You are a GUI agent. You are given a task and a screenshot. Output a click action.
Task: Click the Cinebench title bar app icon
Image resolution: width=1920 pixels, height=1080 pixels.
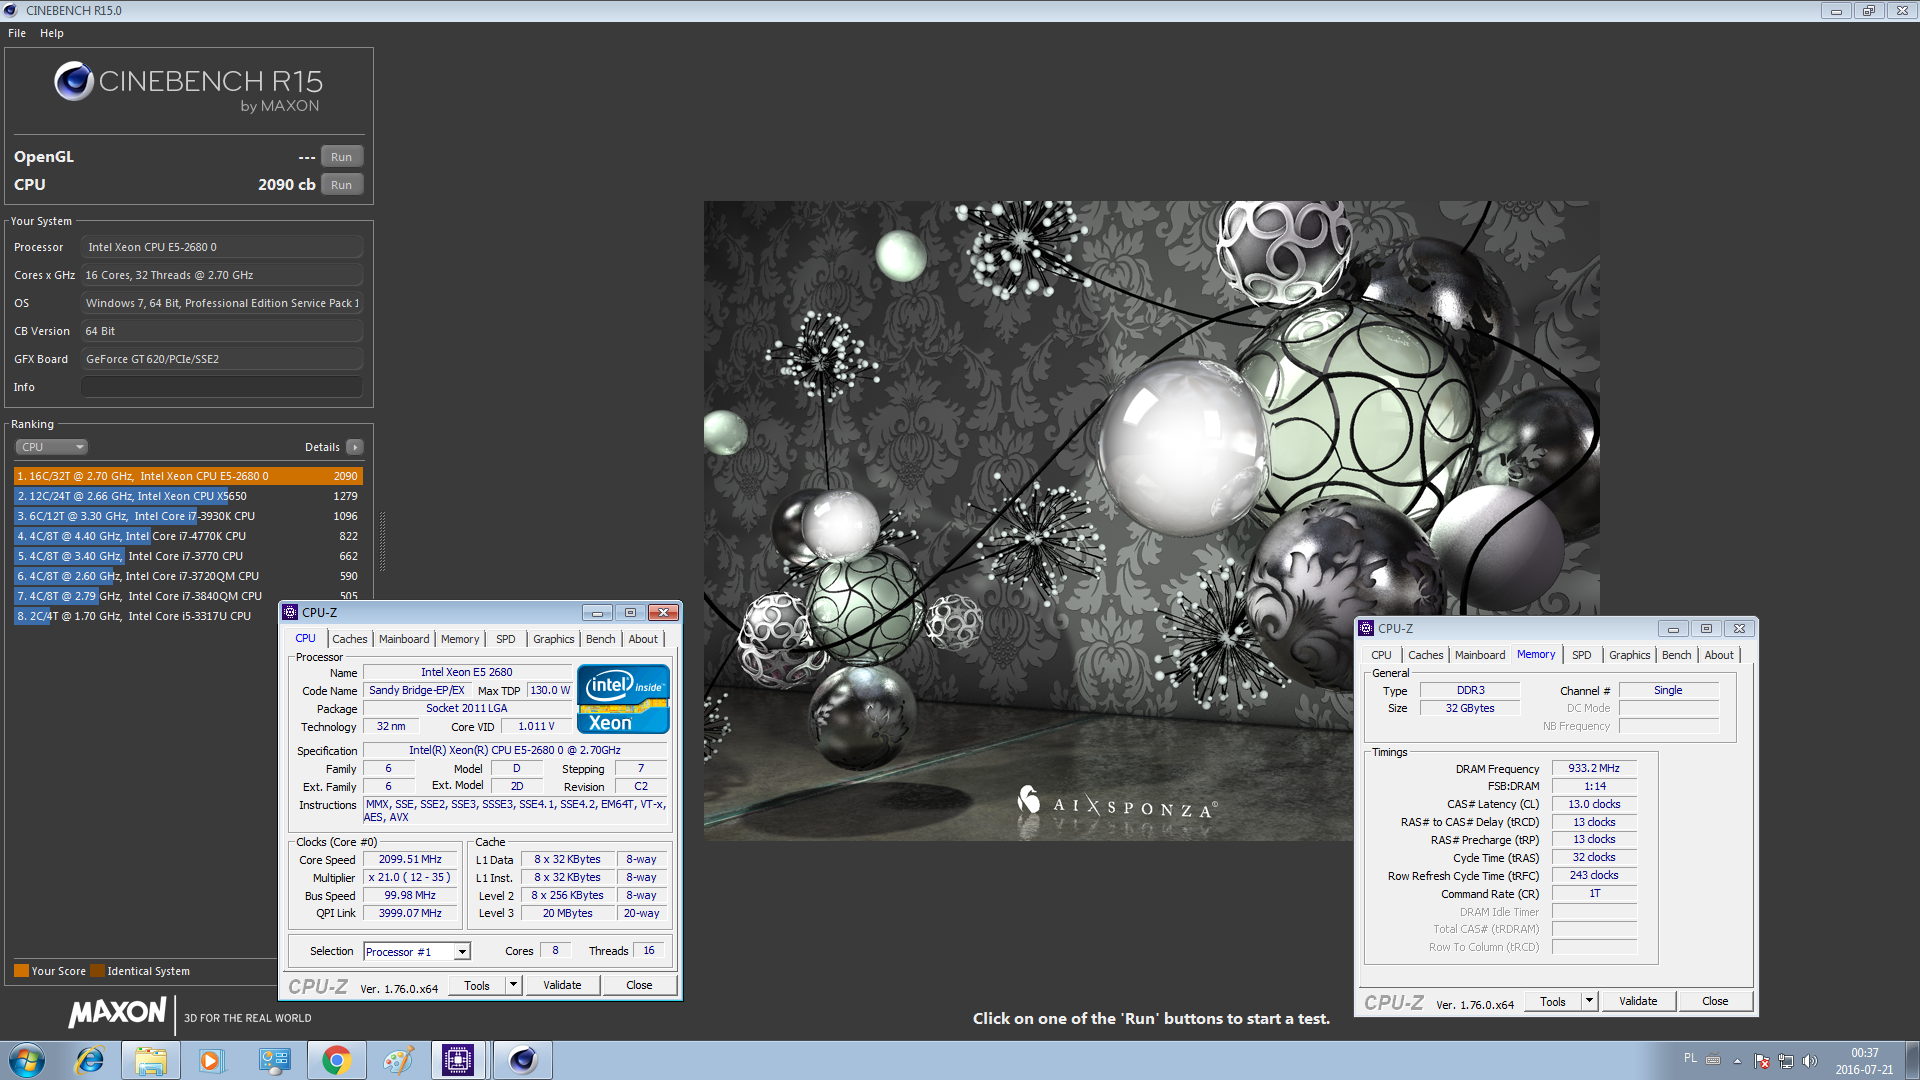pyautogui.click(x=11, y=10)
